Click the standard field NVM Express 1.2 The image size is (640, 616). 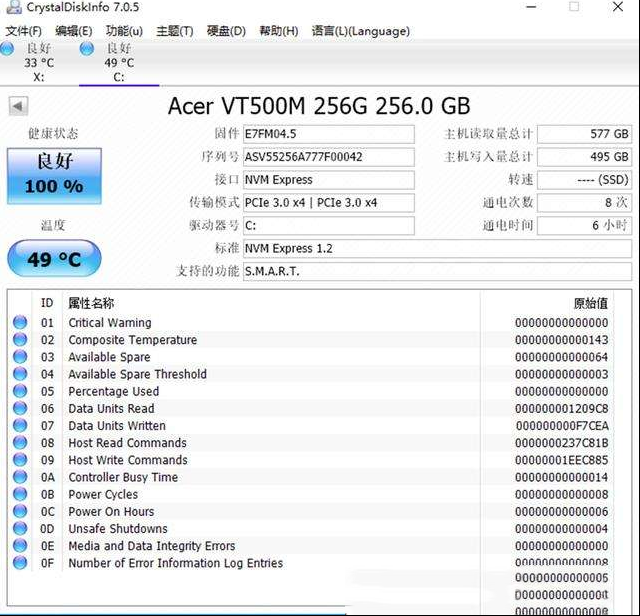point(437,249)
